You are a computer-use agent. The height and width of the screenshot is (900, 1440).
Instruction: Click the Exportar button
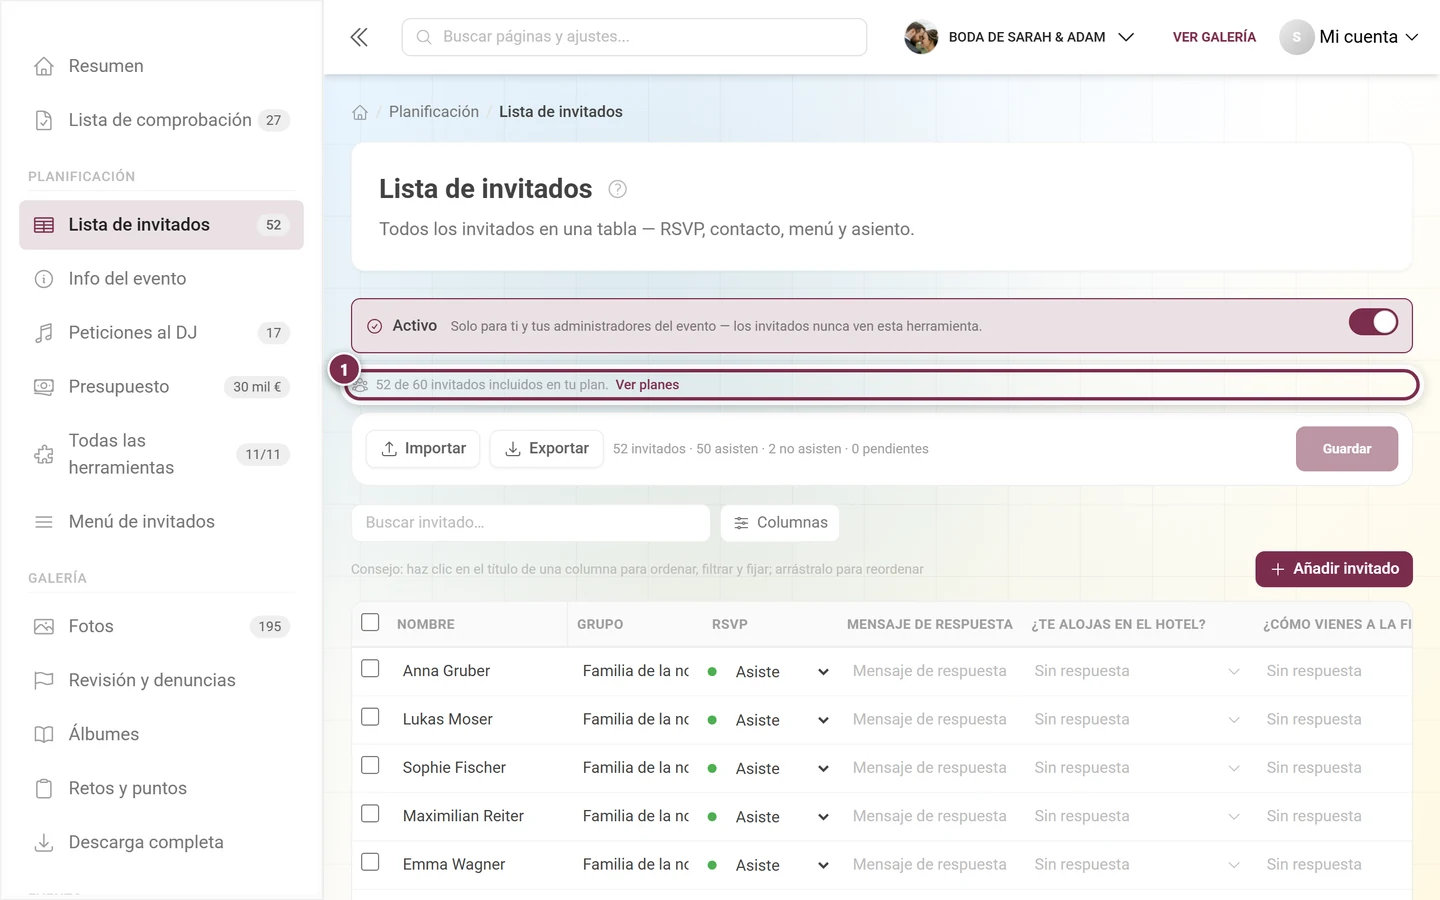coord(546,449)
